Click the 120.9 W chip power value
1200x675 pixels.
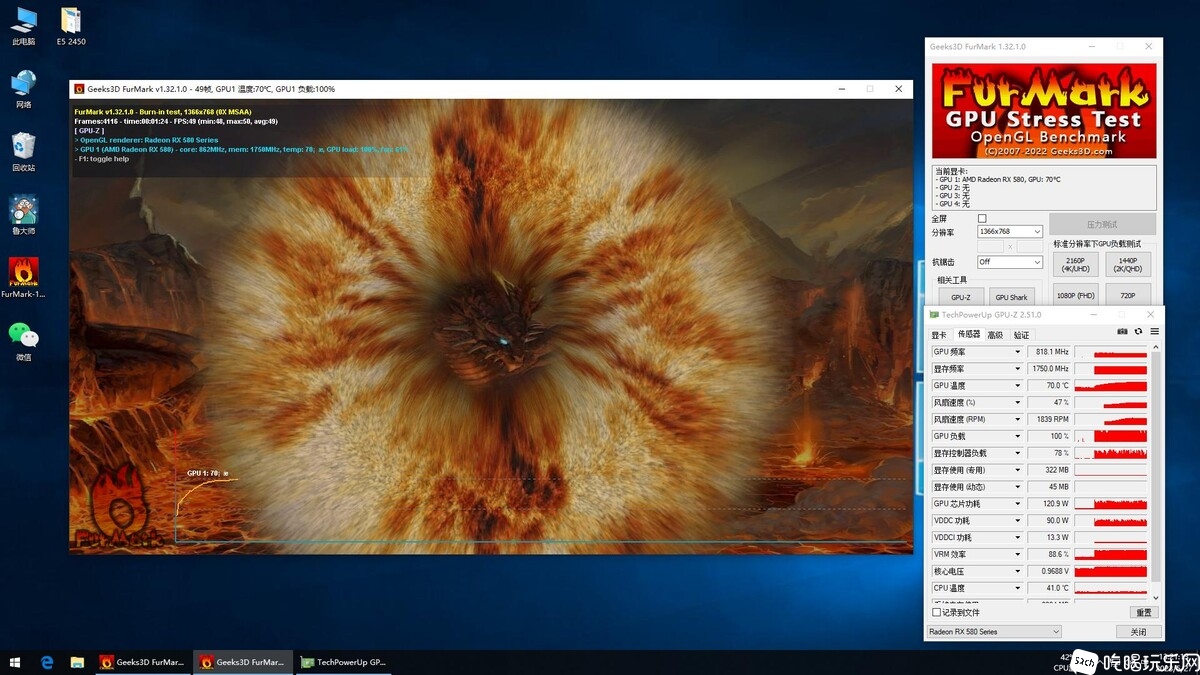tap(1050, 504)
